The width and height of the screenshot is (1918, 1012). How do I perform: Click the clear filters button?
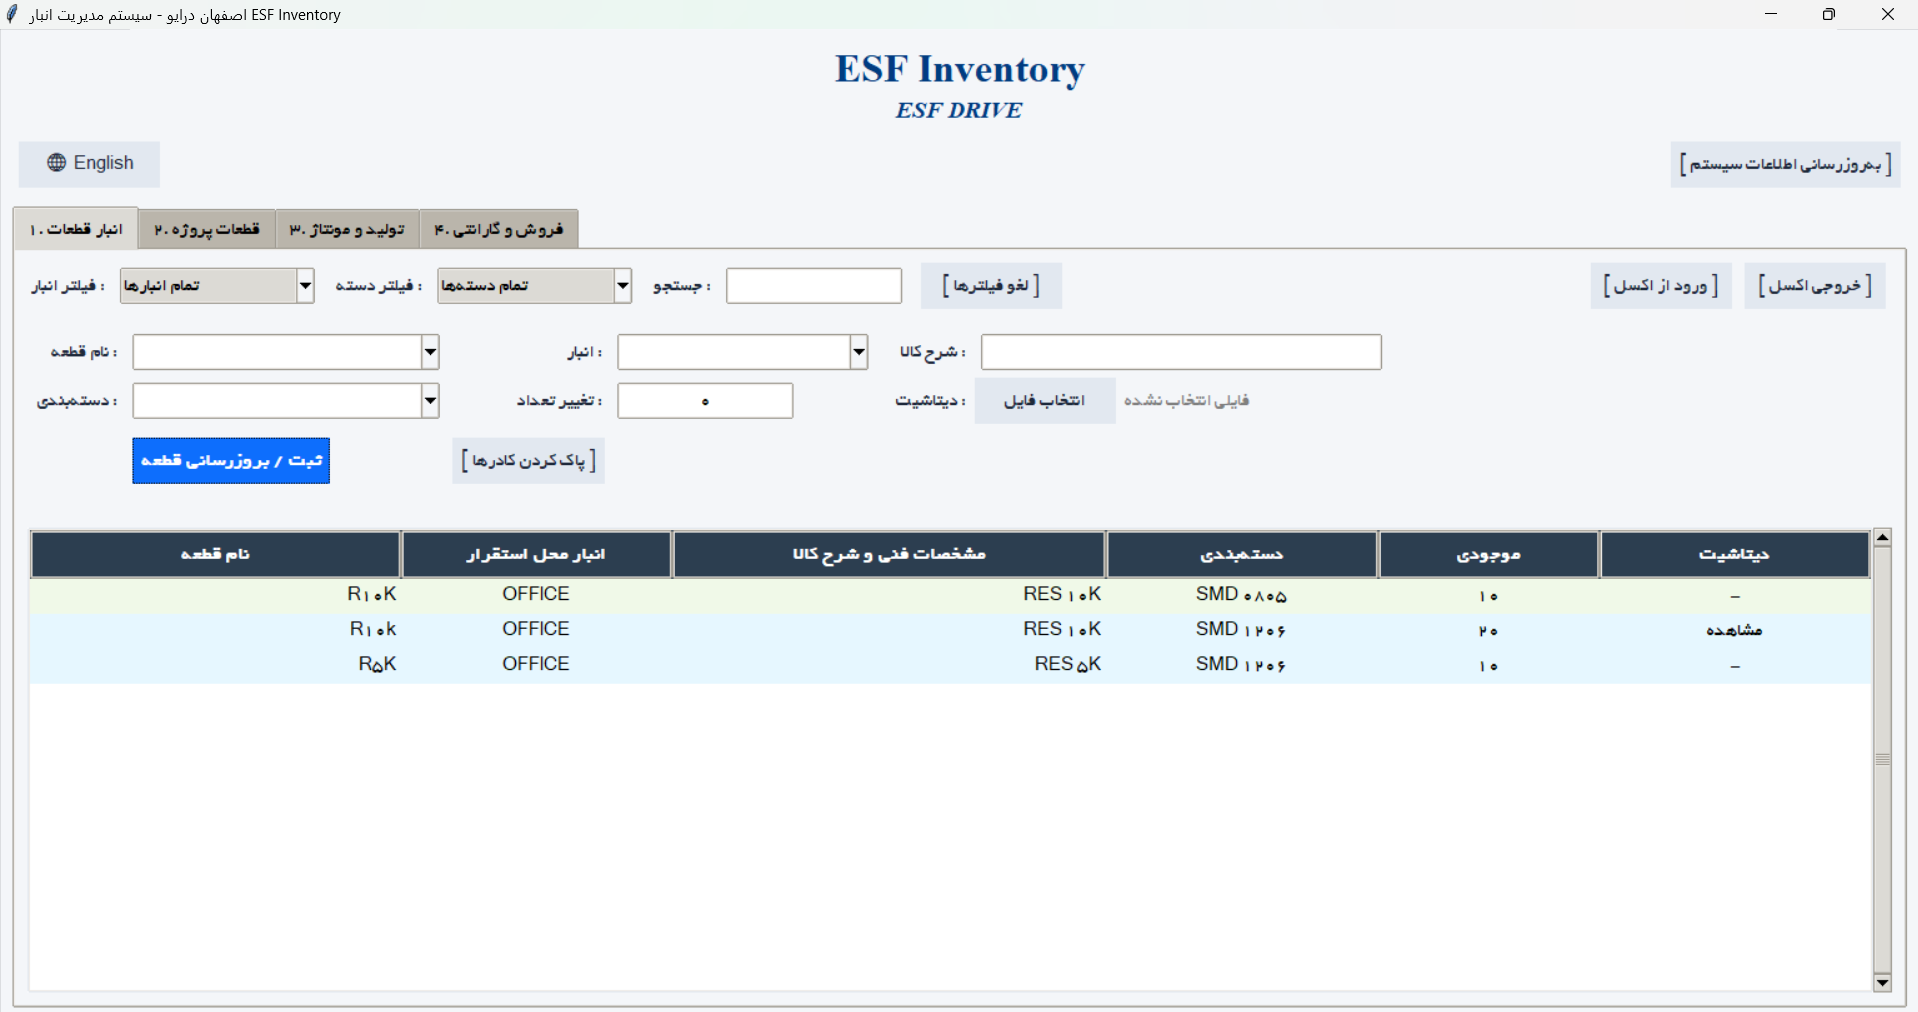991,286
